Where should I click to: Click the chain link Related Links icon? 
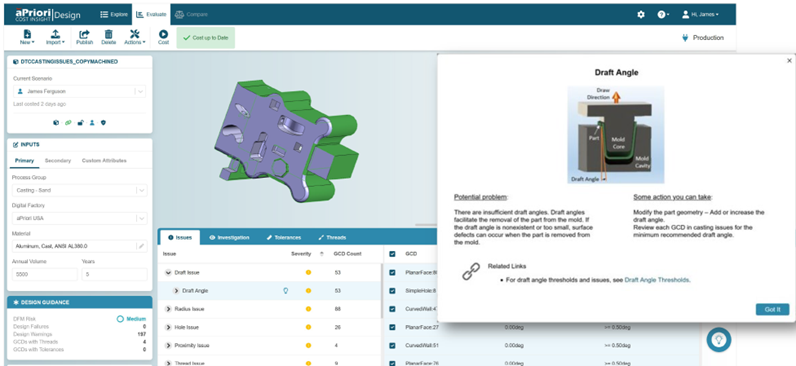pyautogui.click(x=471, y=272)
